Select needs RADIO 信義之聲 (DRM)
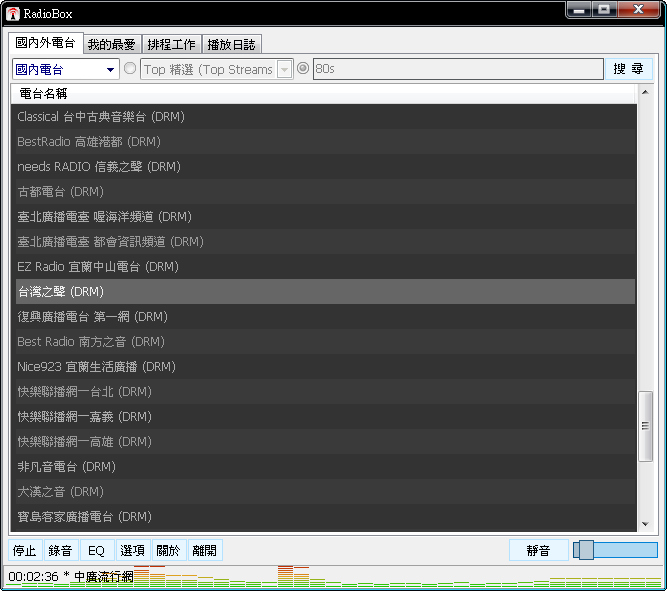The height and width of the screenshot is (591, 667). click(x=325, y=166)
